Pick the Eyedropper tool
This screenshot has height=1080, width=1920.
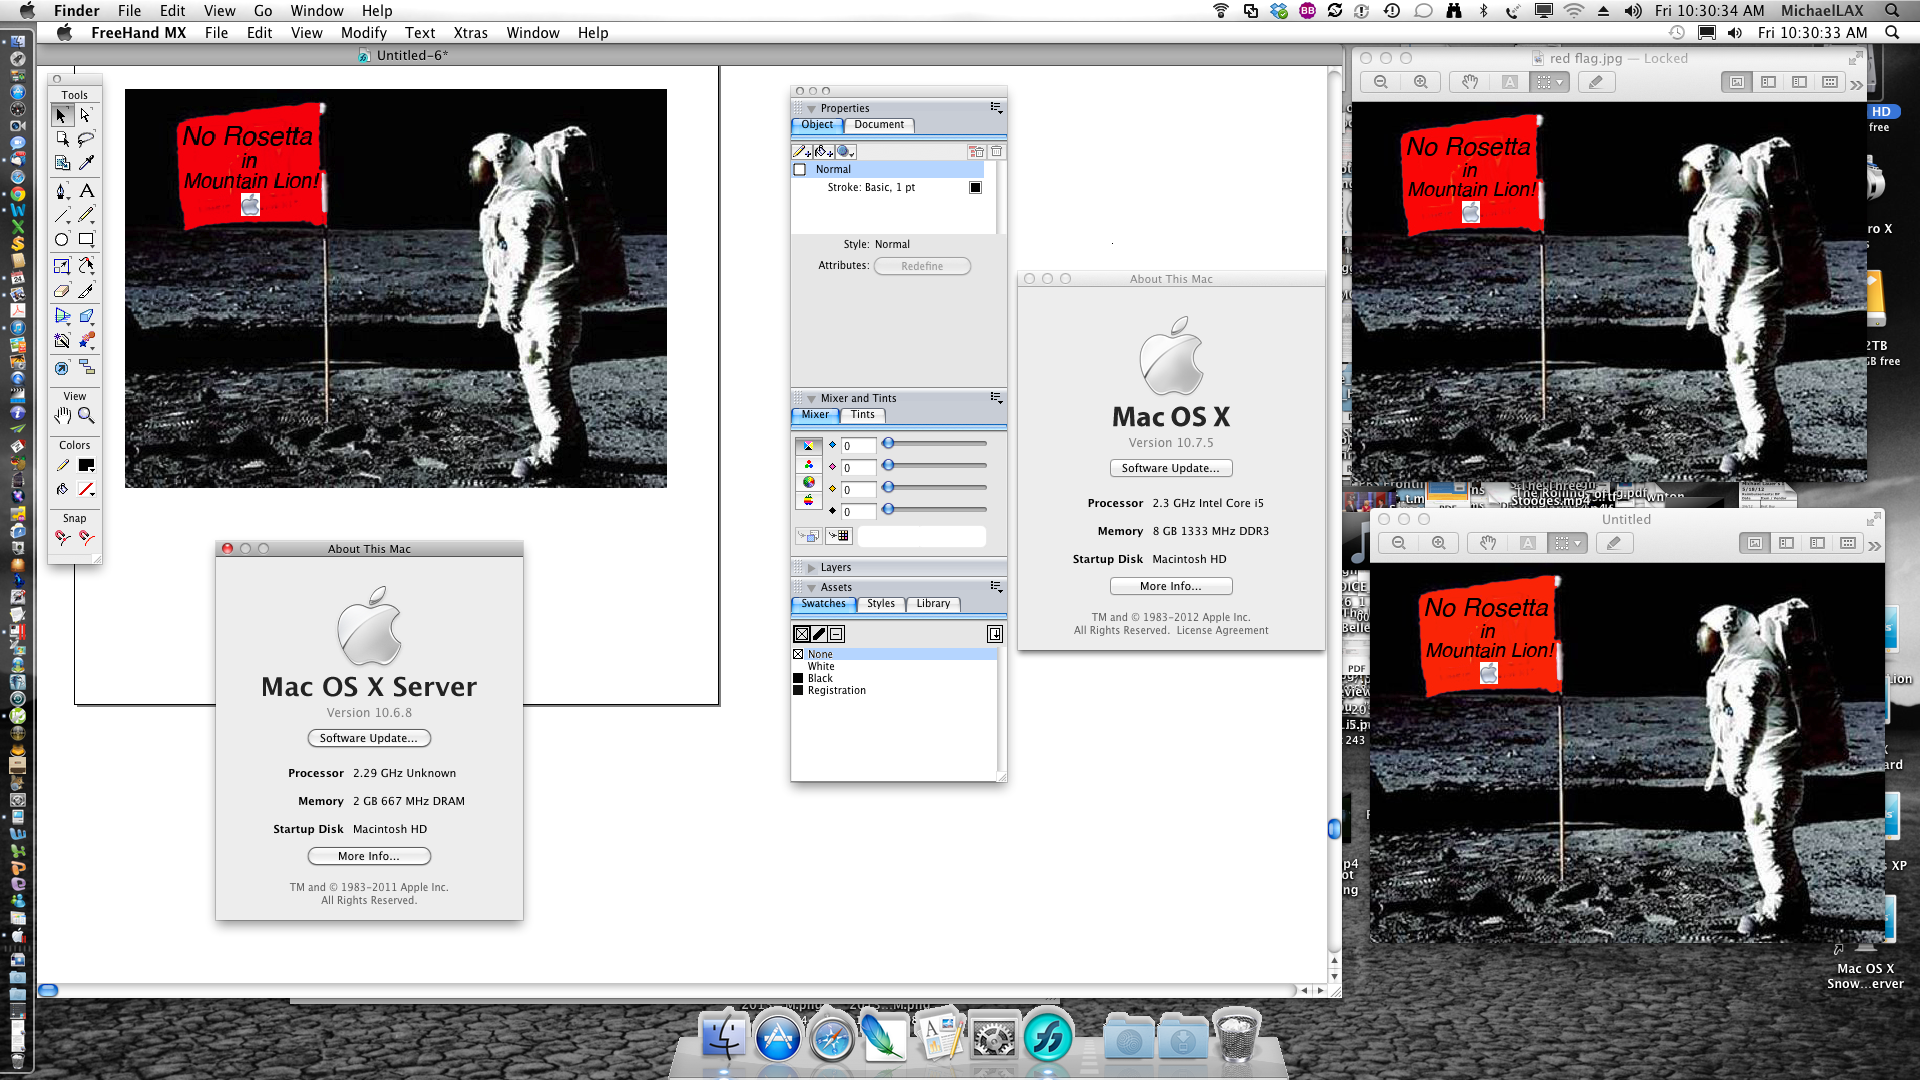(86, 163)
